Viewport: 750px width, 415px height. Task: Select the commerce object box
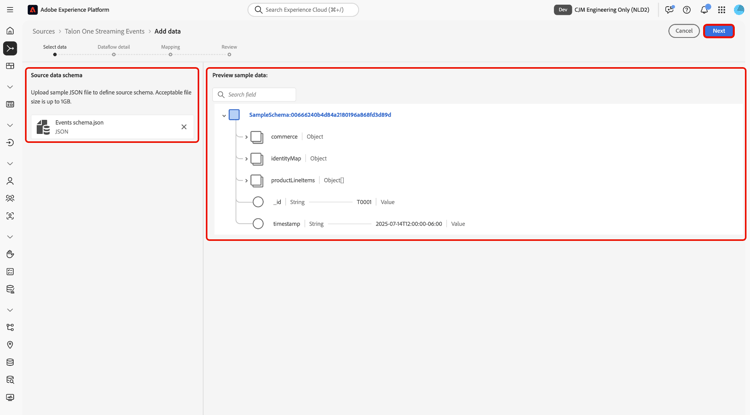[x=257, y=137]
